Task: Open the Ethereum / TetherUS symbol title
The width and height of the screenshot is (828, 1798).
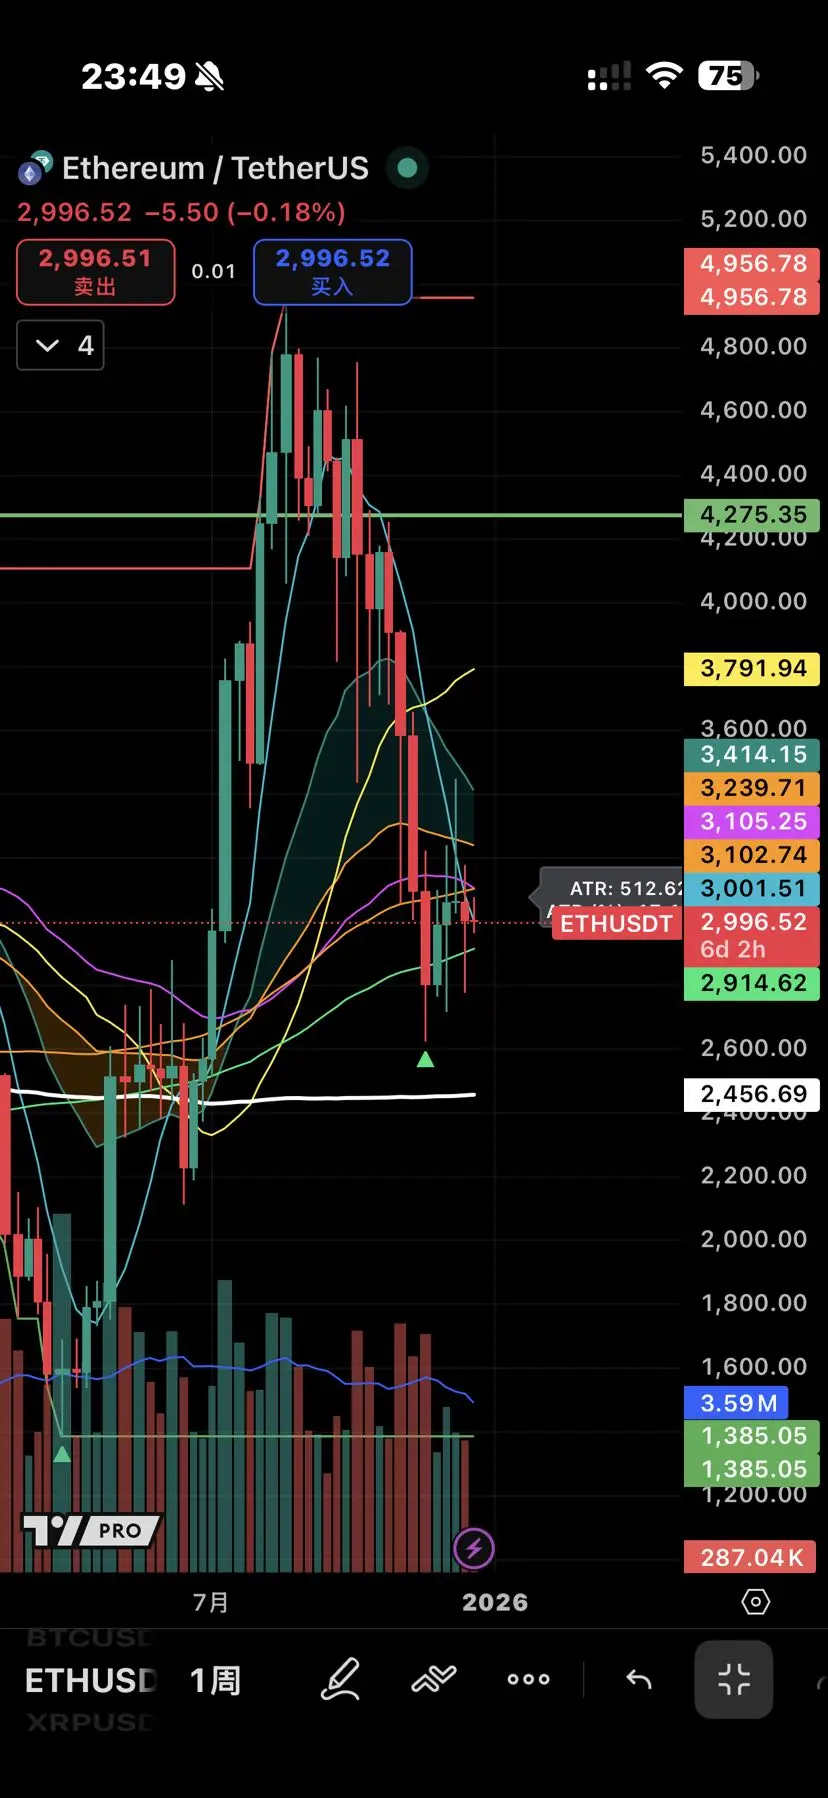Action: [x=215, y=168]
